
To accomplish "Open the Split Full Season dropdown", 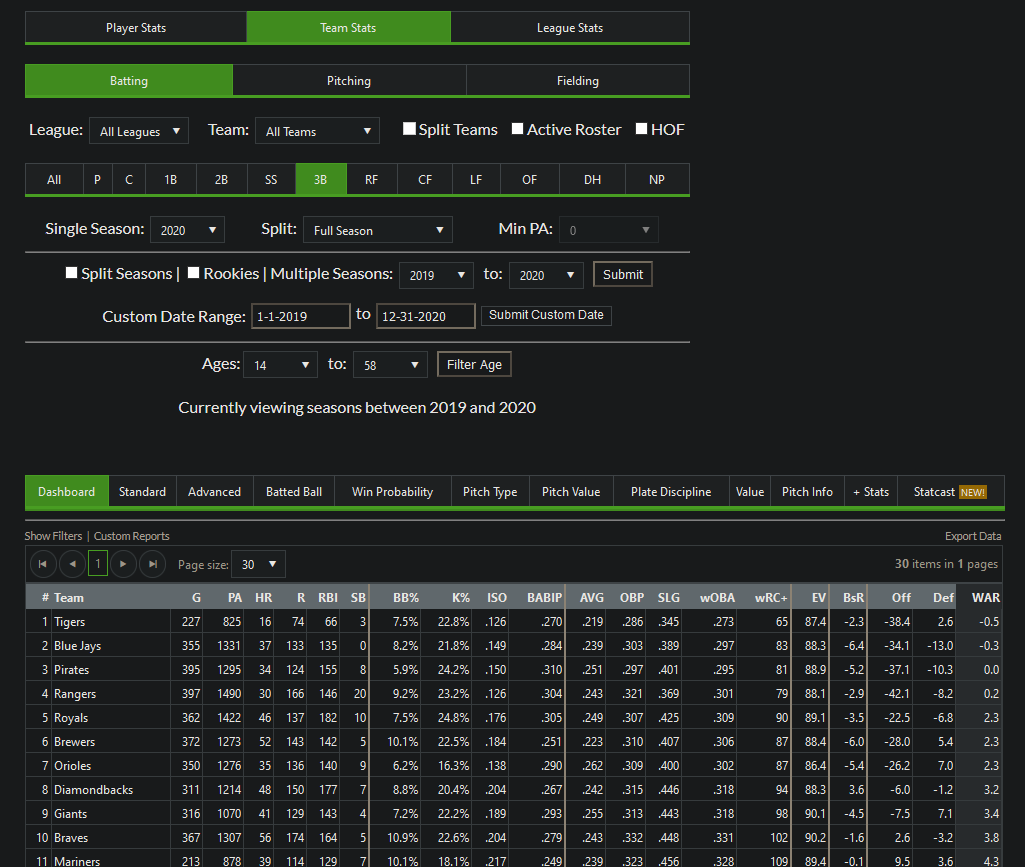I will 378,230.
